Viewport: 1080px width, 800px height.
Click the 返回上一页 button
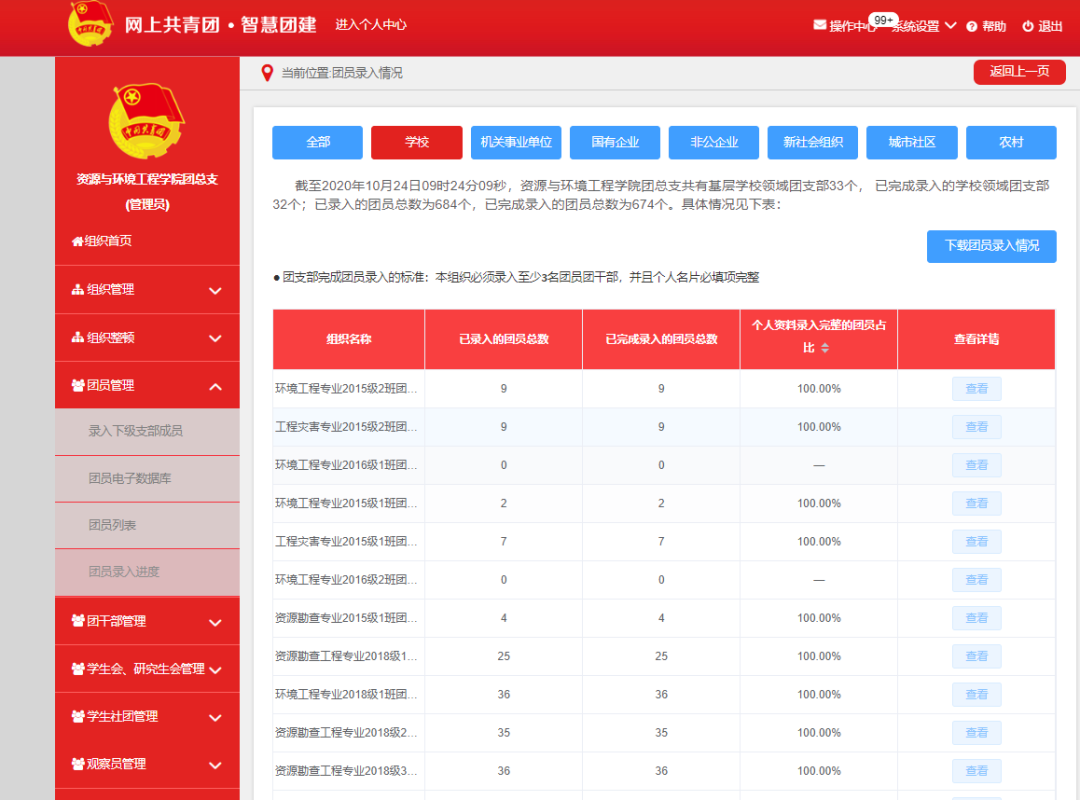tap(1019, 72)
